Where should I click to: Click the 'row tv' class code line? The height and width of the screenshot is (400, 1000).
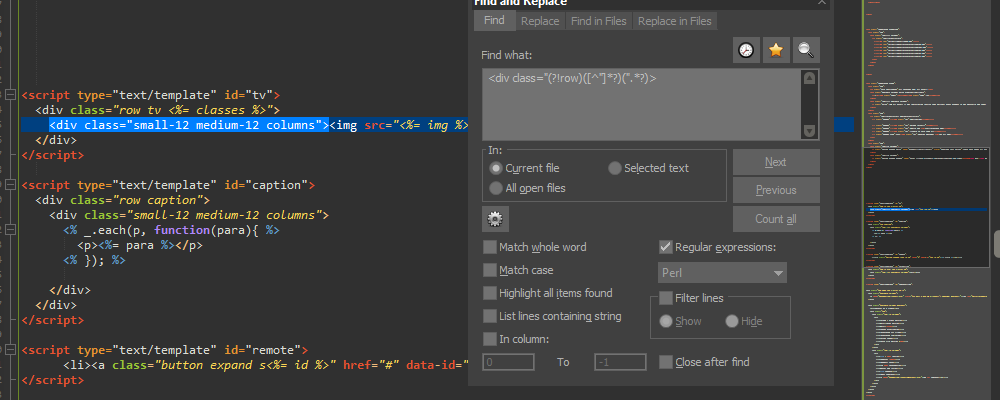click(158, 110)
